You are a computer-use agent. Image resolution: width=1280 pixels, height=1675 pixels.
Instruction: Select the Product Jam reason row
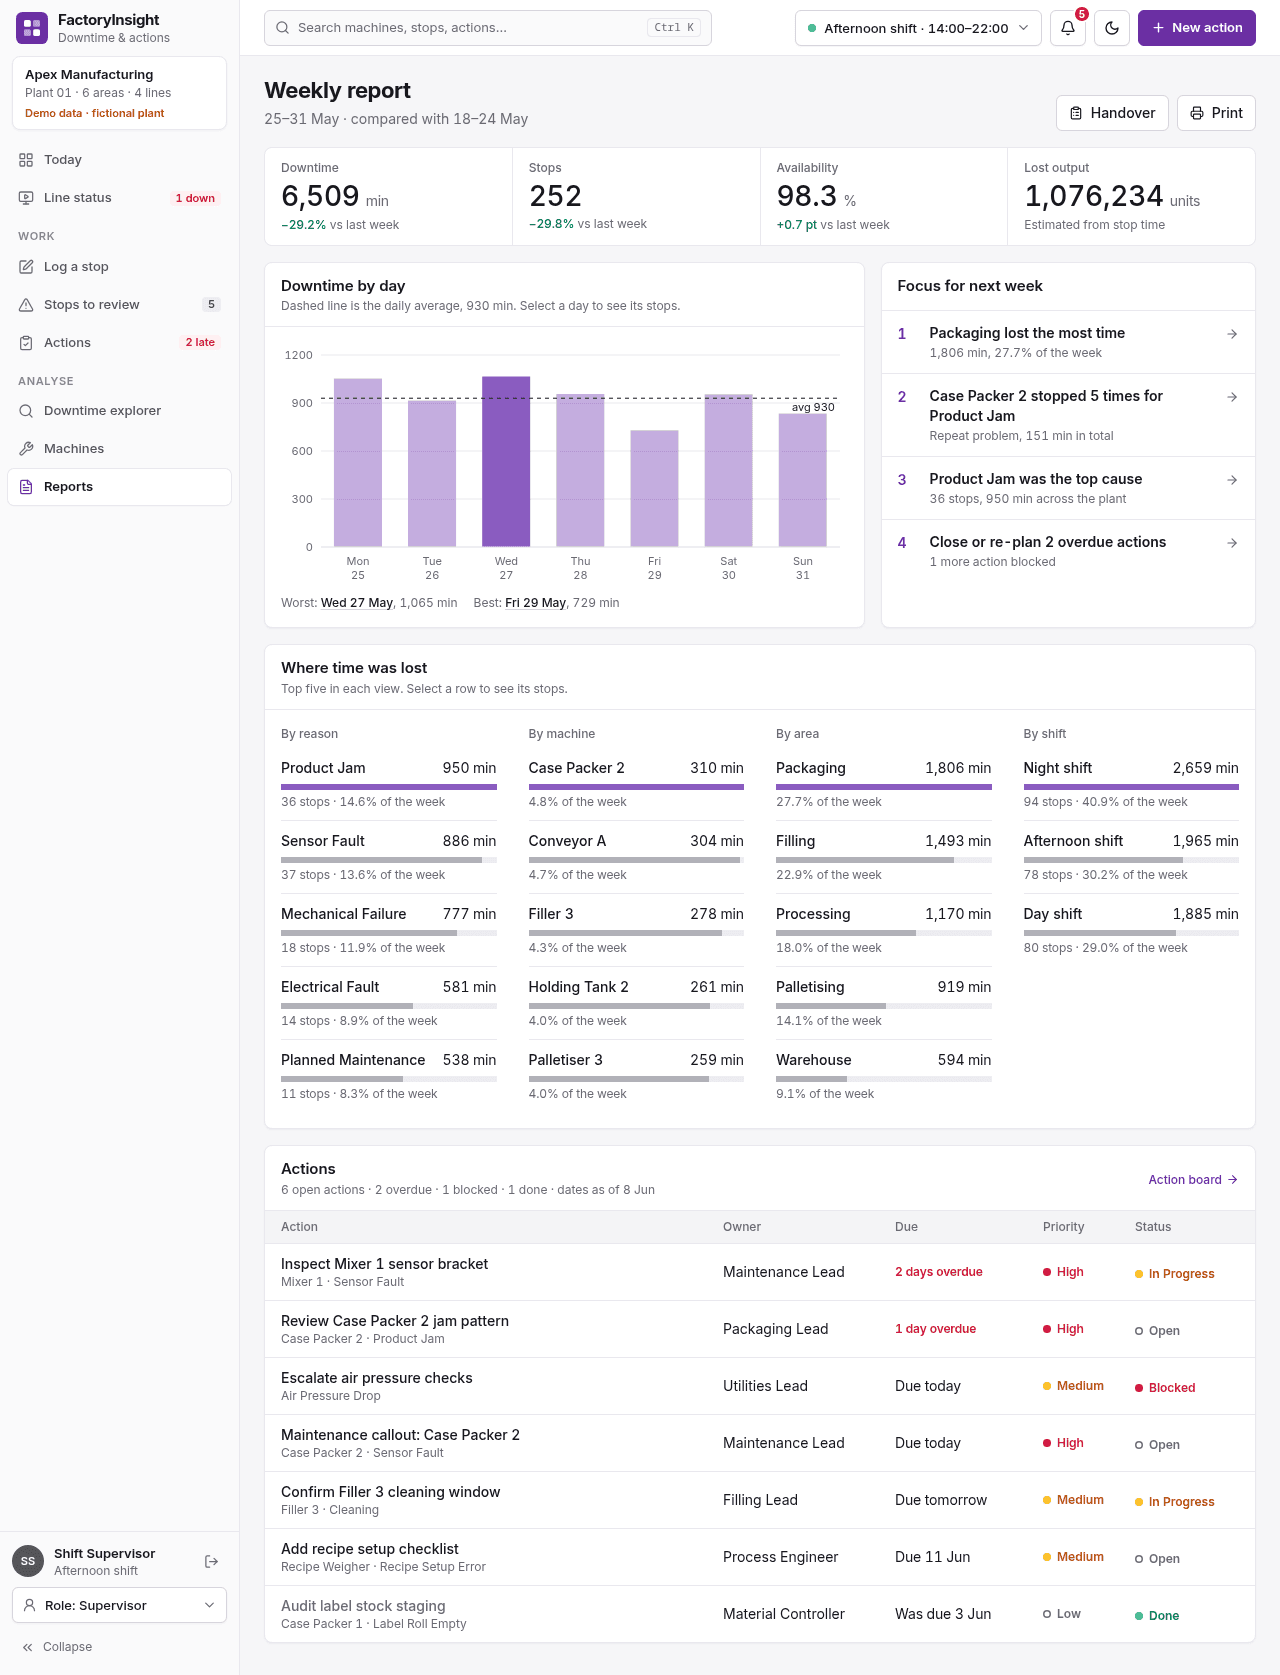(389, 784)
